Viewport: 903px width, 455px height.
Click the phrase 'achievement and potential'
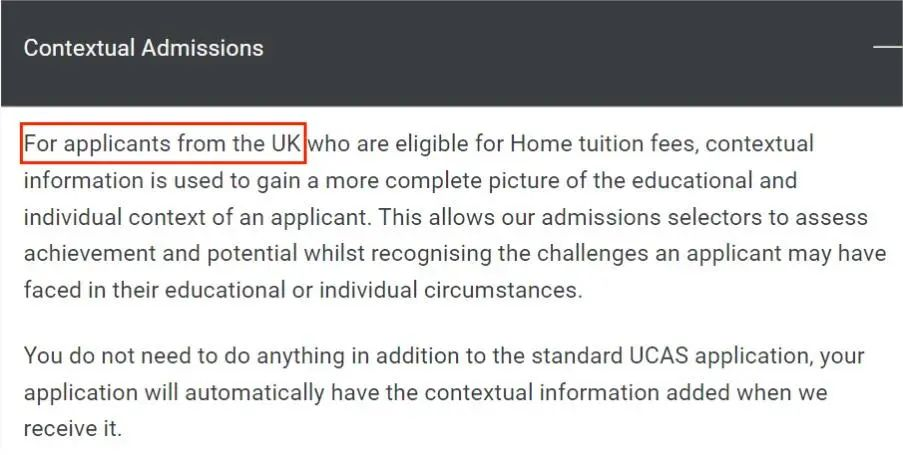[161, 253]
